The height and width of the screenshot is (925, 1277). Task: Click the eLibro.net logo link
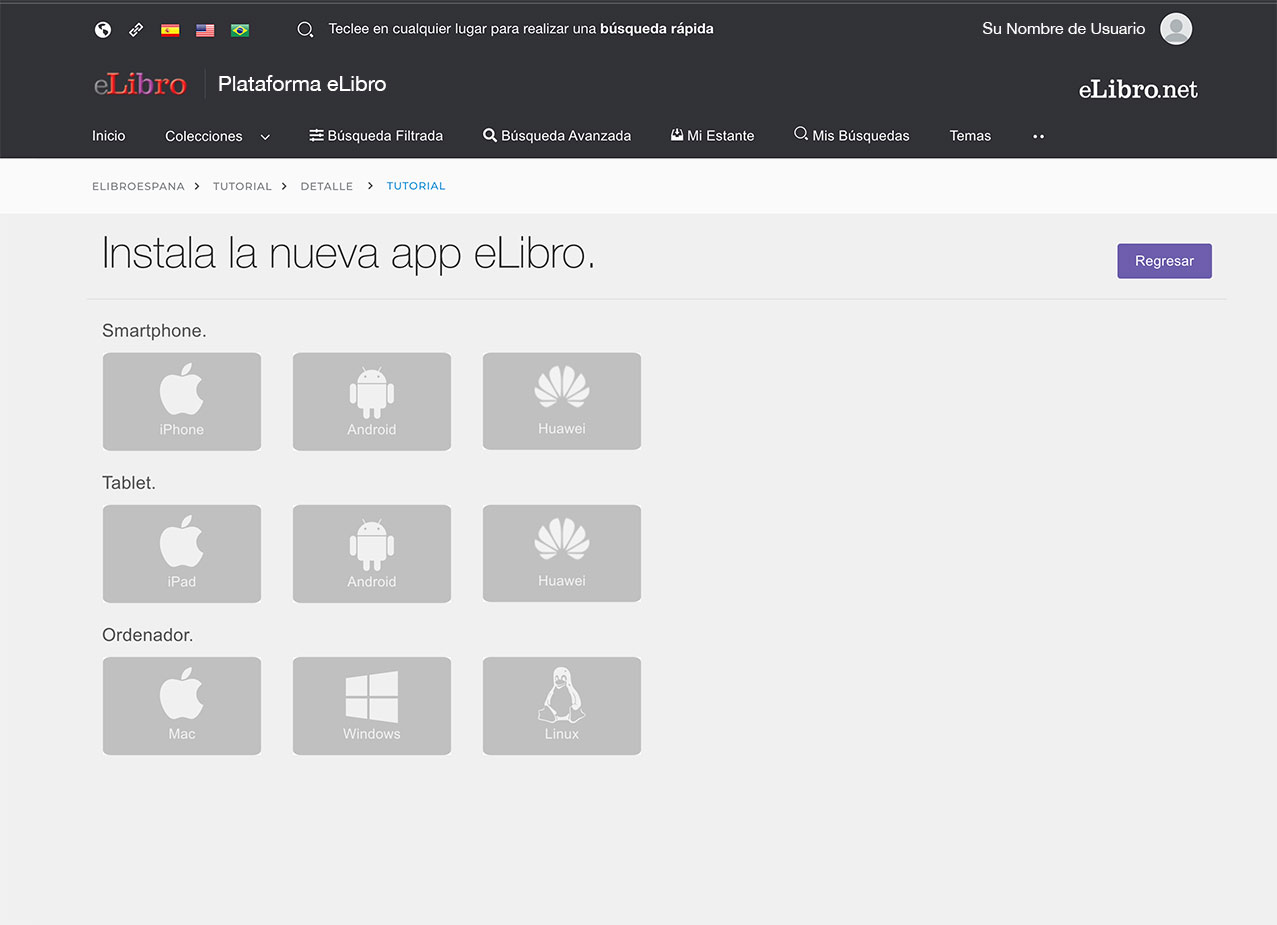click(1138, 90)
